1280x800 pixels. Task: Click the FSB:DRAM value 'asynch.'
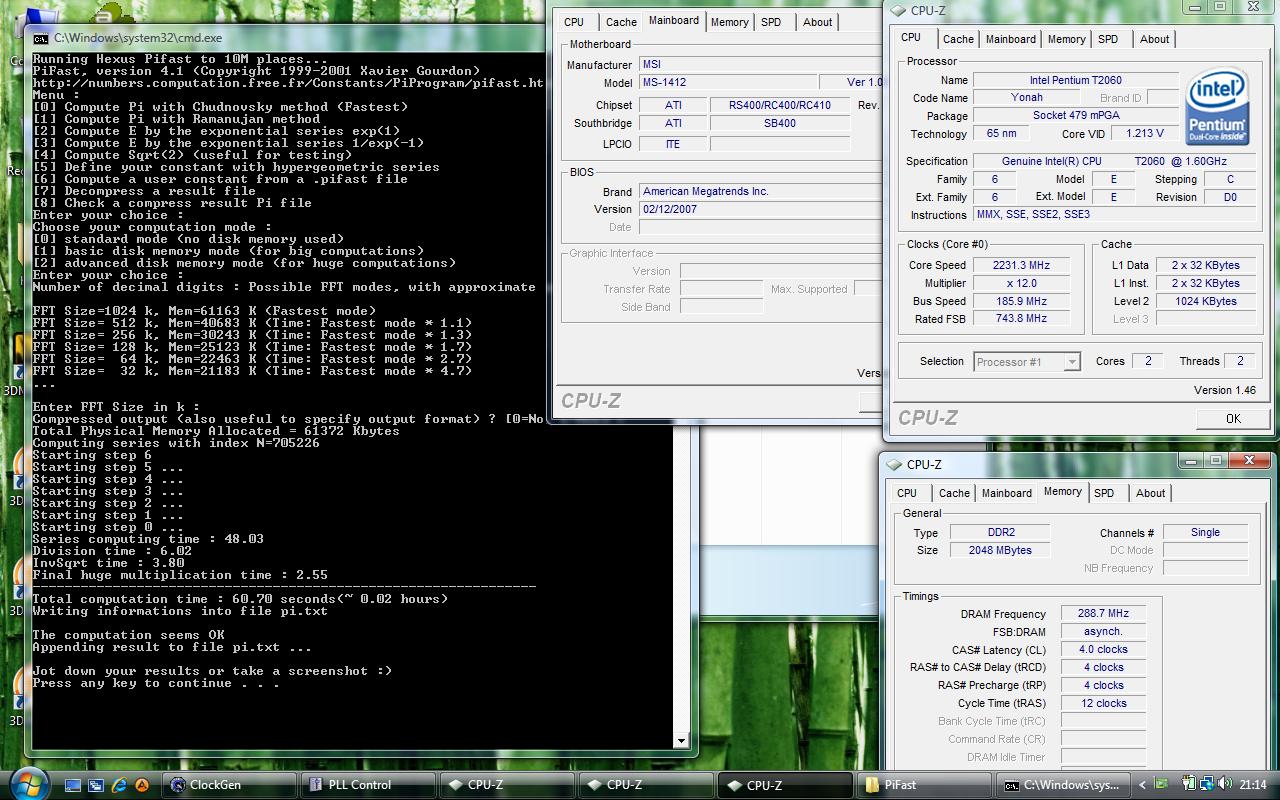coord(1103,632)
